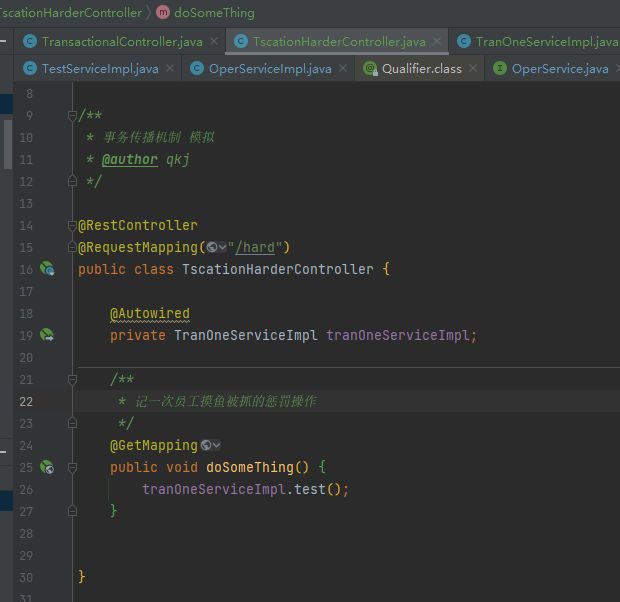Click Spring bean gutter icon on line 16
This screenshot has width=620, height=602.
pos(47,269)
